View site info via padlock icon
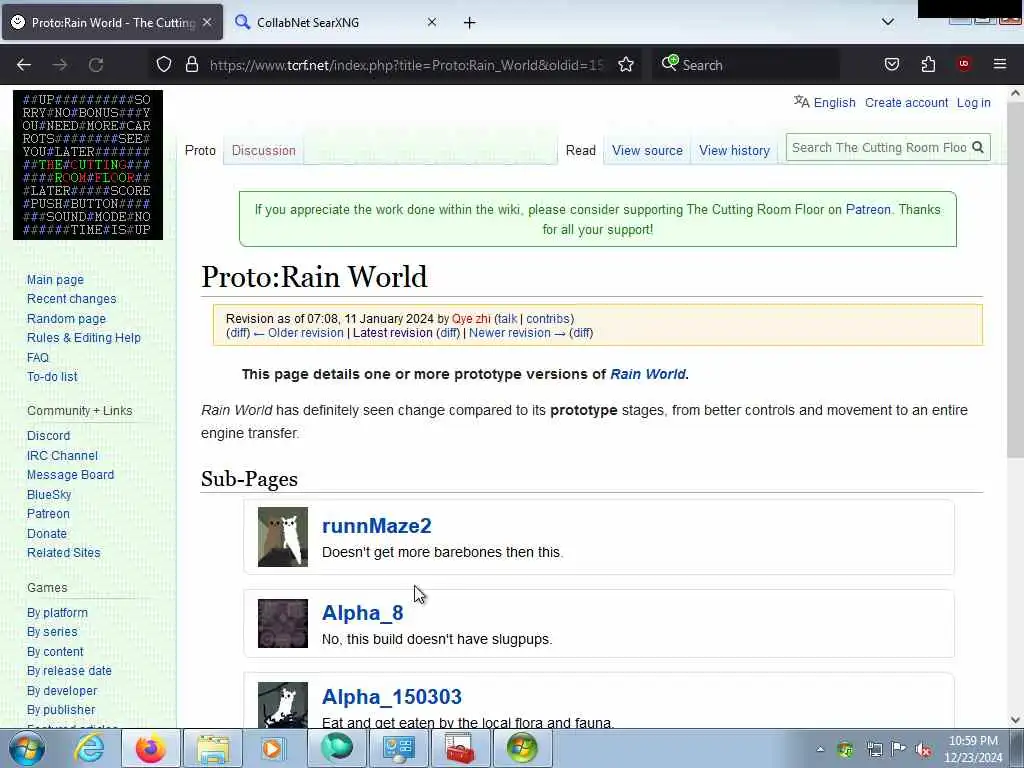1024x768 pixels. pos(191,65)
